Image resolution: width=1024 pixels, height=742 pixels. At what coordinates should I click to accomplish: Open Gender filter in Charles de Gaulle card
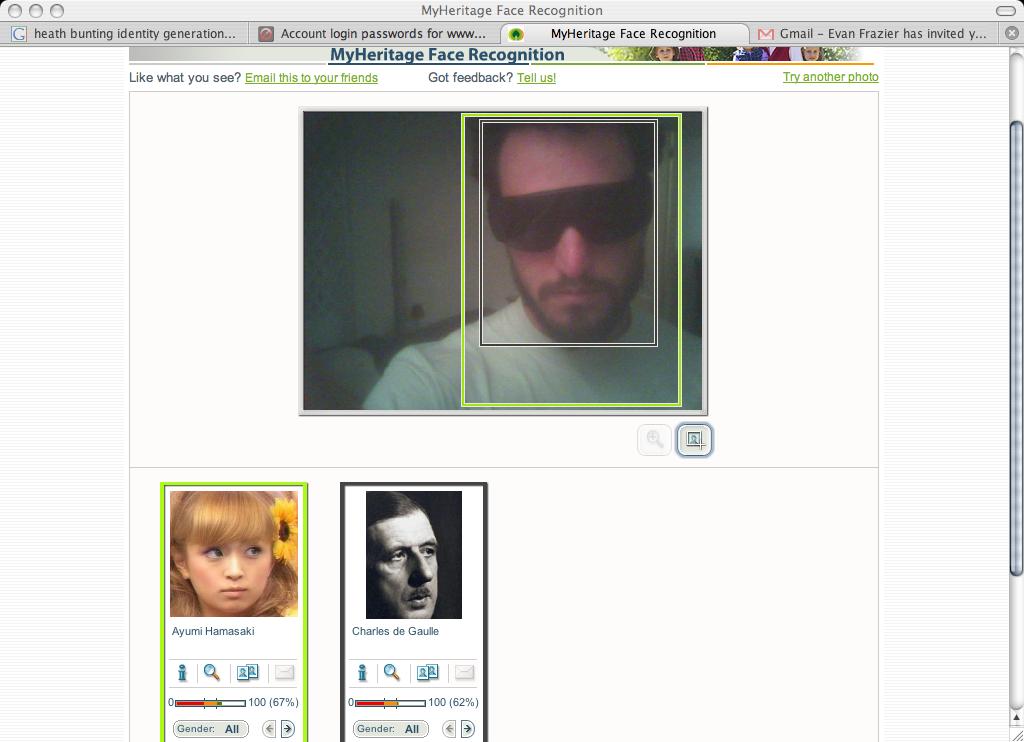click(391, 729)
